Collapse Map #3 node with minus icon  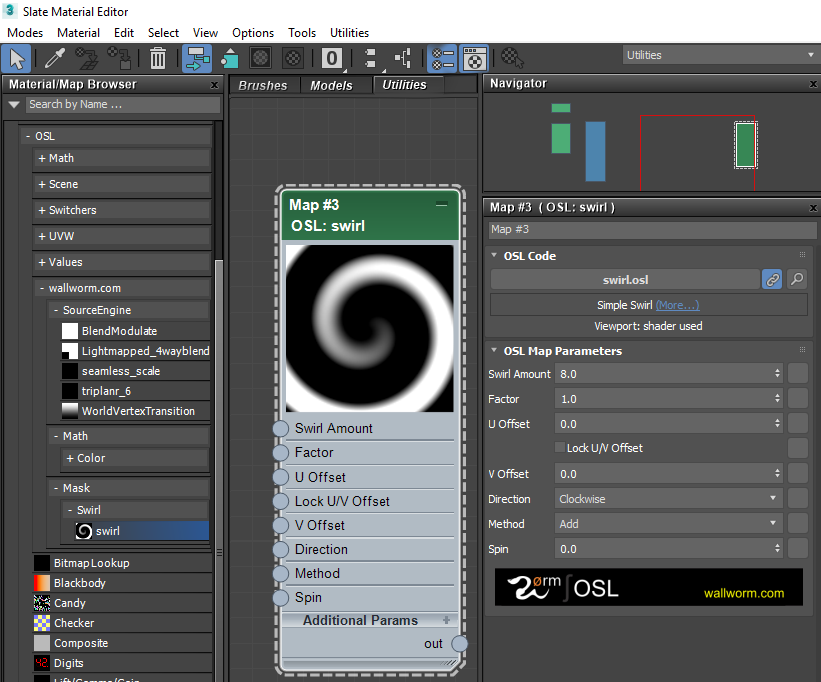click(441, 204)
